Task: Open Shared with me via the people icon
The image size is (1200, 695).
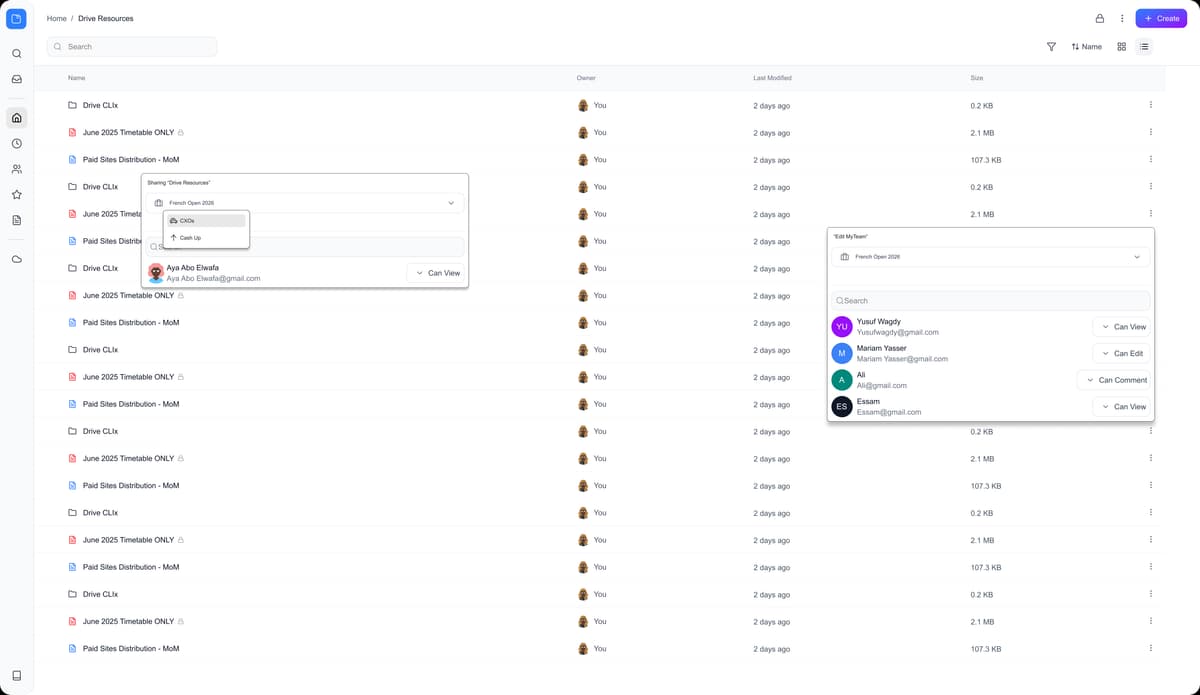Action: click(x=16, y=168)
